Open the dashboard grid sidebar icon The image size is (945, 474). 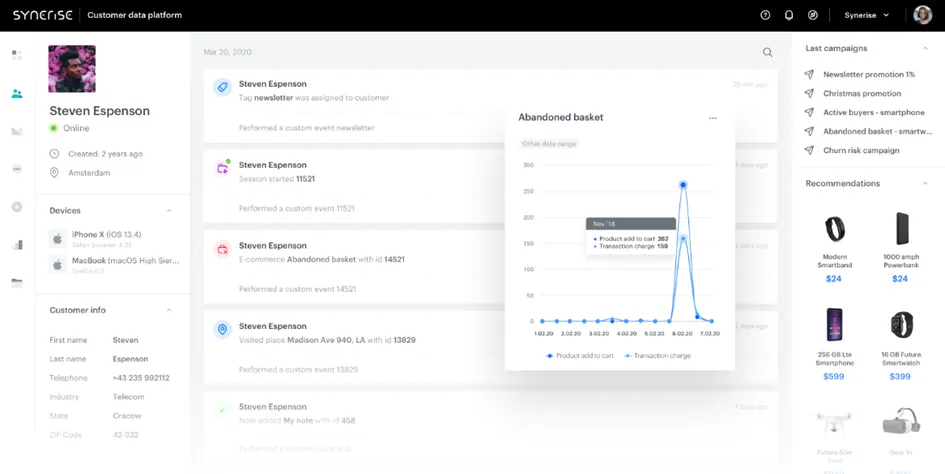(17, 55)
